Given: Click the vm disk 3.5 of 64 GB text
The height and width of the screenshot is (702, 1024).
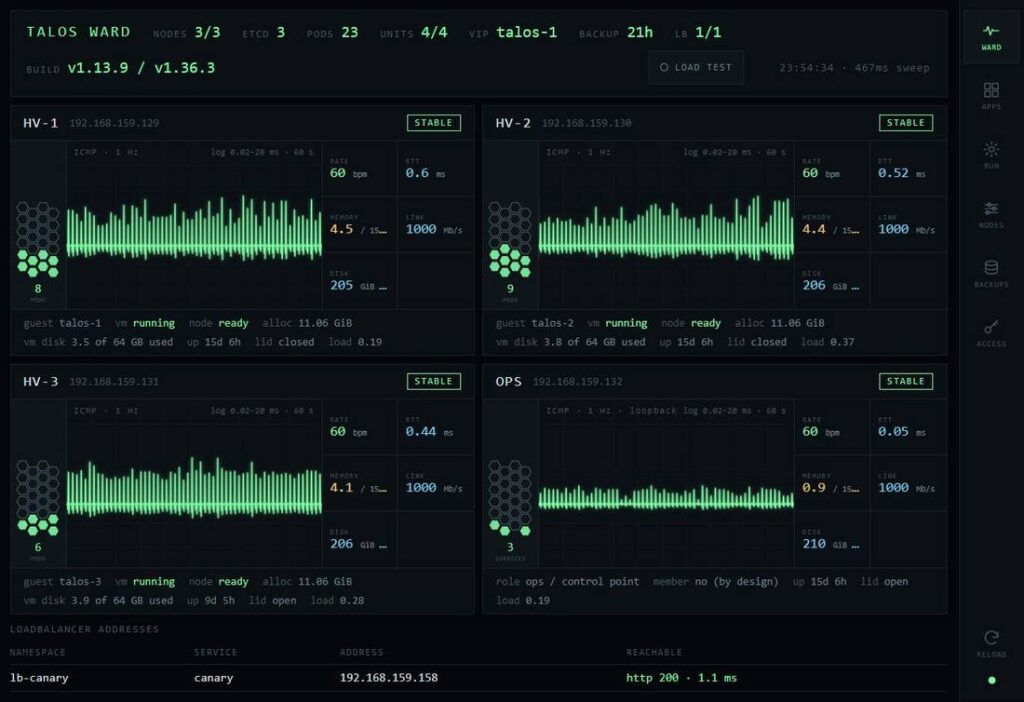Looking at the screenshot, I should click(x=98, y=342).
